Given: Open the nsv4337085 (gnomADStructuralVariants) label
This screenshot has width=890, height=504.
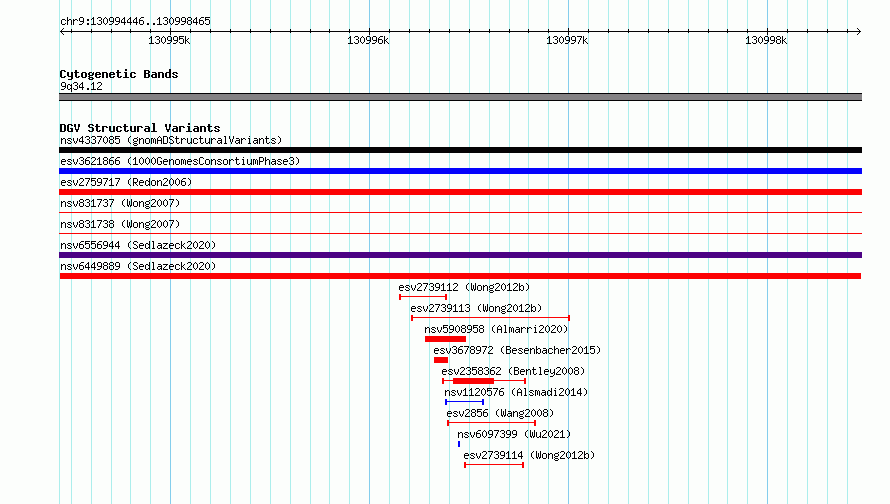Looking at the screenshot, I should (x=171, y=140).
